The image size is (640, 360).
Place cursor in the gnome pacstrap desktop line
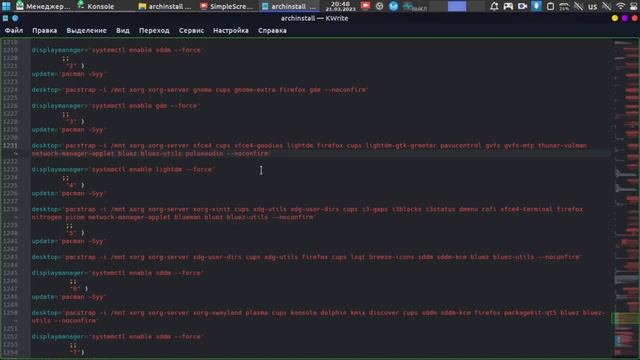click(200, 90)
